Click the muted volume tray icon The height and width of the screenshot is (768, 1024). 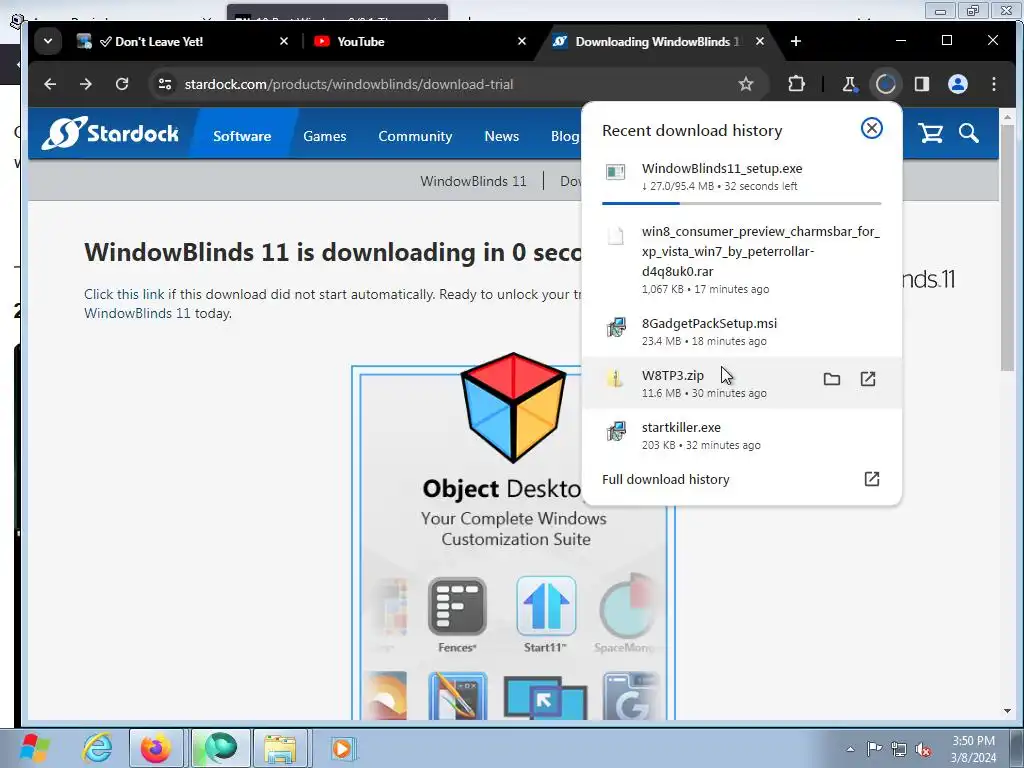point(923,749)
